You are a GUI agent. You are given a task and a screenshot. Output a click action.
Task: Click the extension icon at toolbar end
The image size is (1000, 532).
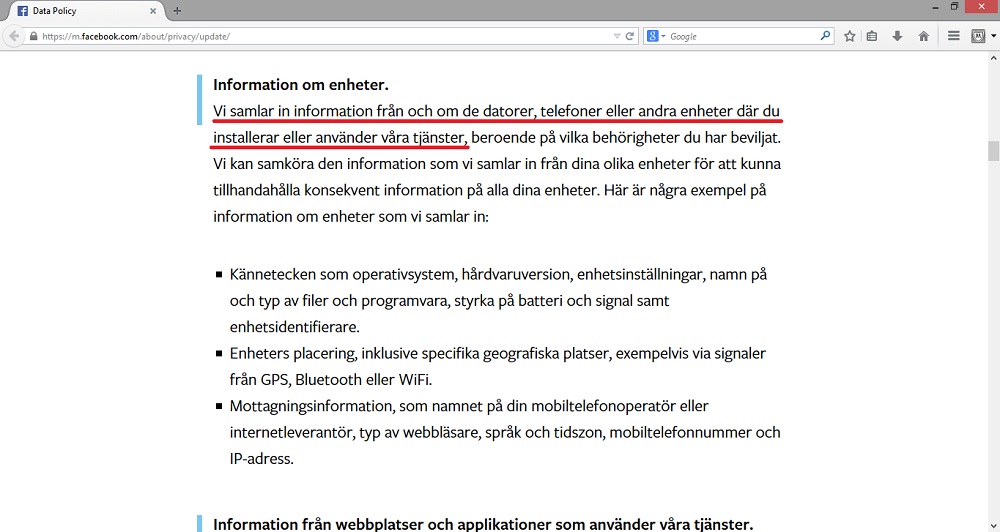coord(977,36)
